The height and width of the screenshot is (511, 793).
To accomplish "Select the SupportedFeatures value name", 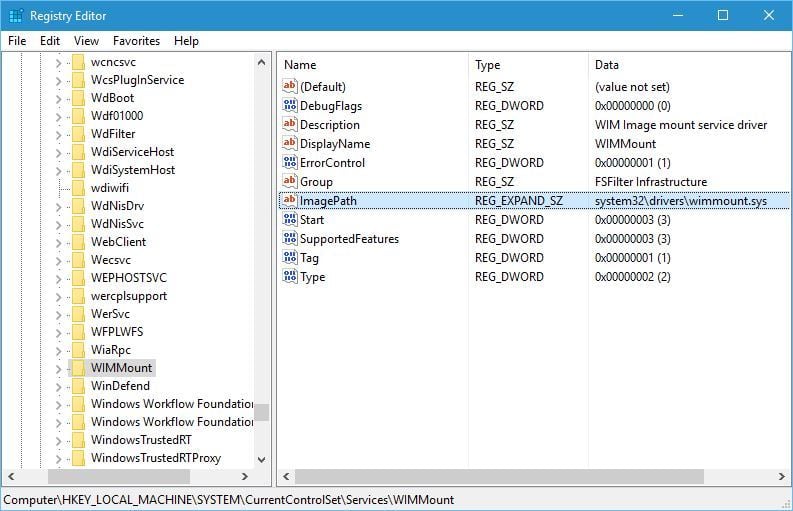I will click(x=349, y=239).
